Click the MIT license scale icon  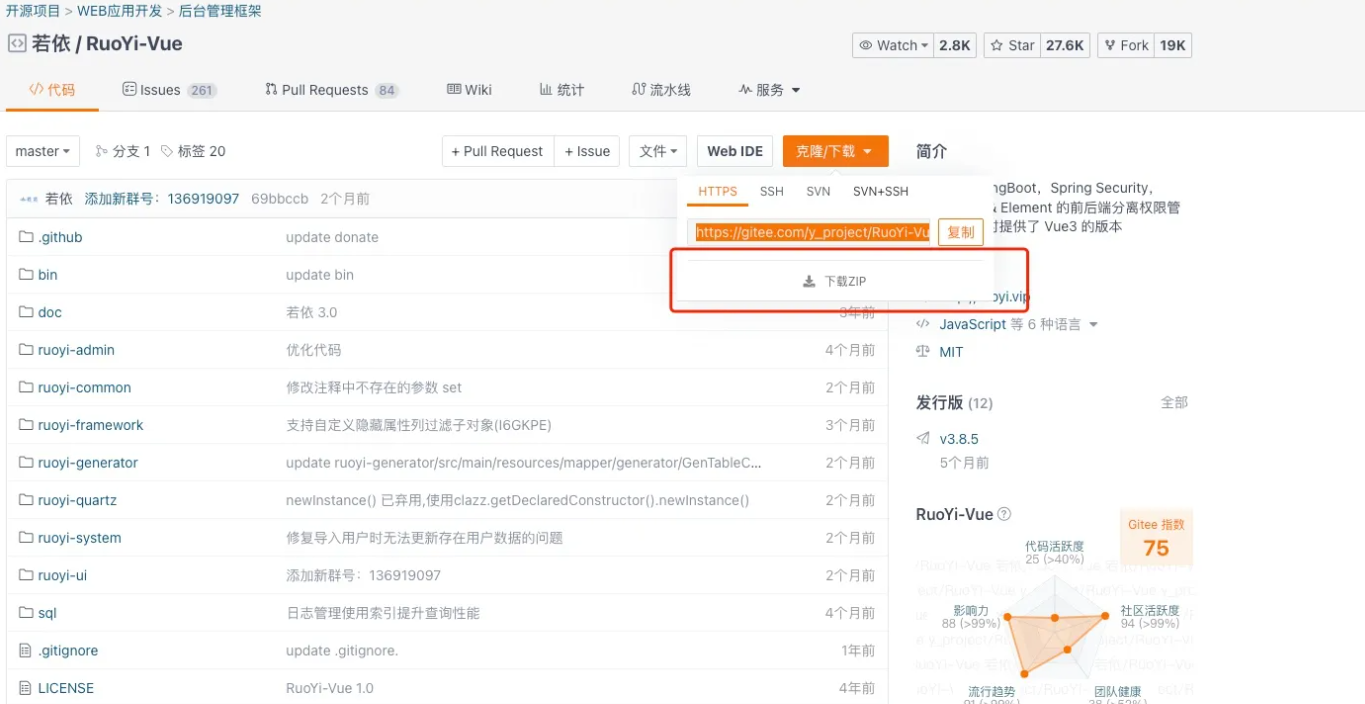[923, 352]
